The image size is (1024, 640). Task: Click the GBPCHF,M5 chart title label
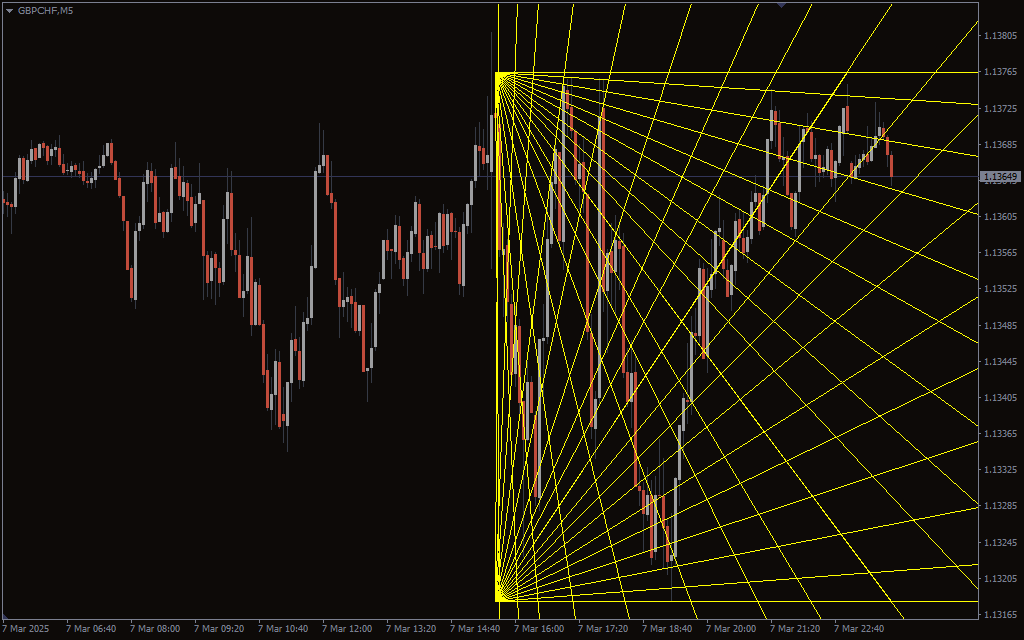[x=45, y=10]
